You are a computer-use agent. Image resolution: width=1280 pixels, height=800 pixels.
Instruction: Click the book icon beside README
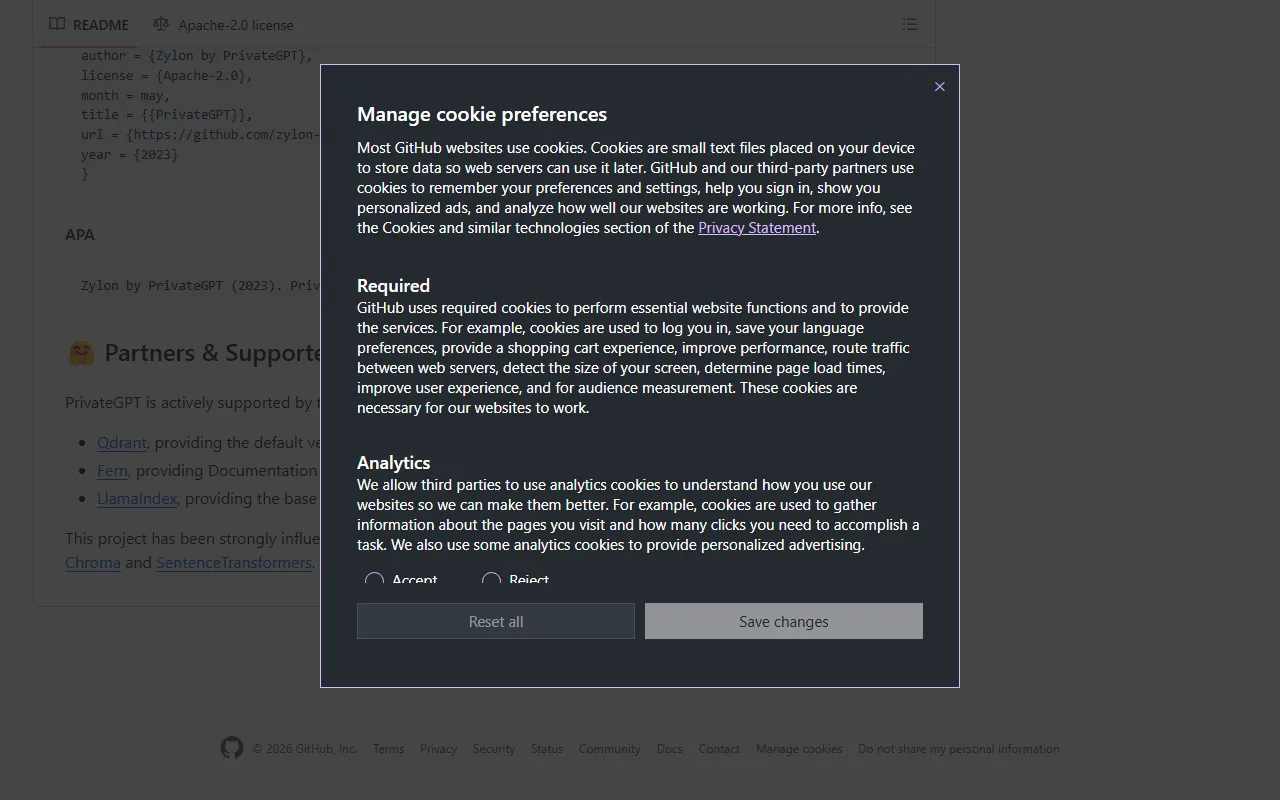pyautogui.click(x=58, y=24)
